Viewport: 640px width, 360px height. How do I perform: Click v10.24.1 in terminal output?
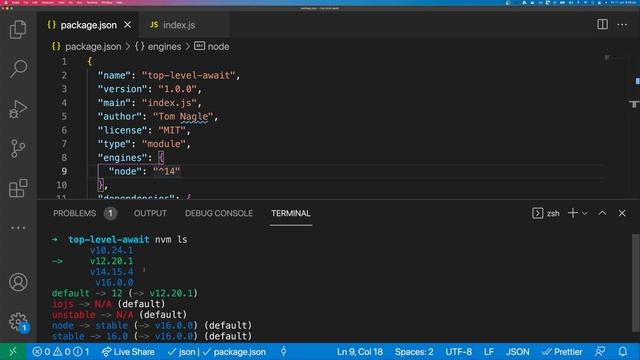tap(111, 250)
